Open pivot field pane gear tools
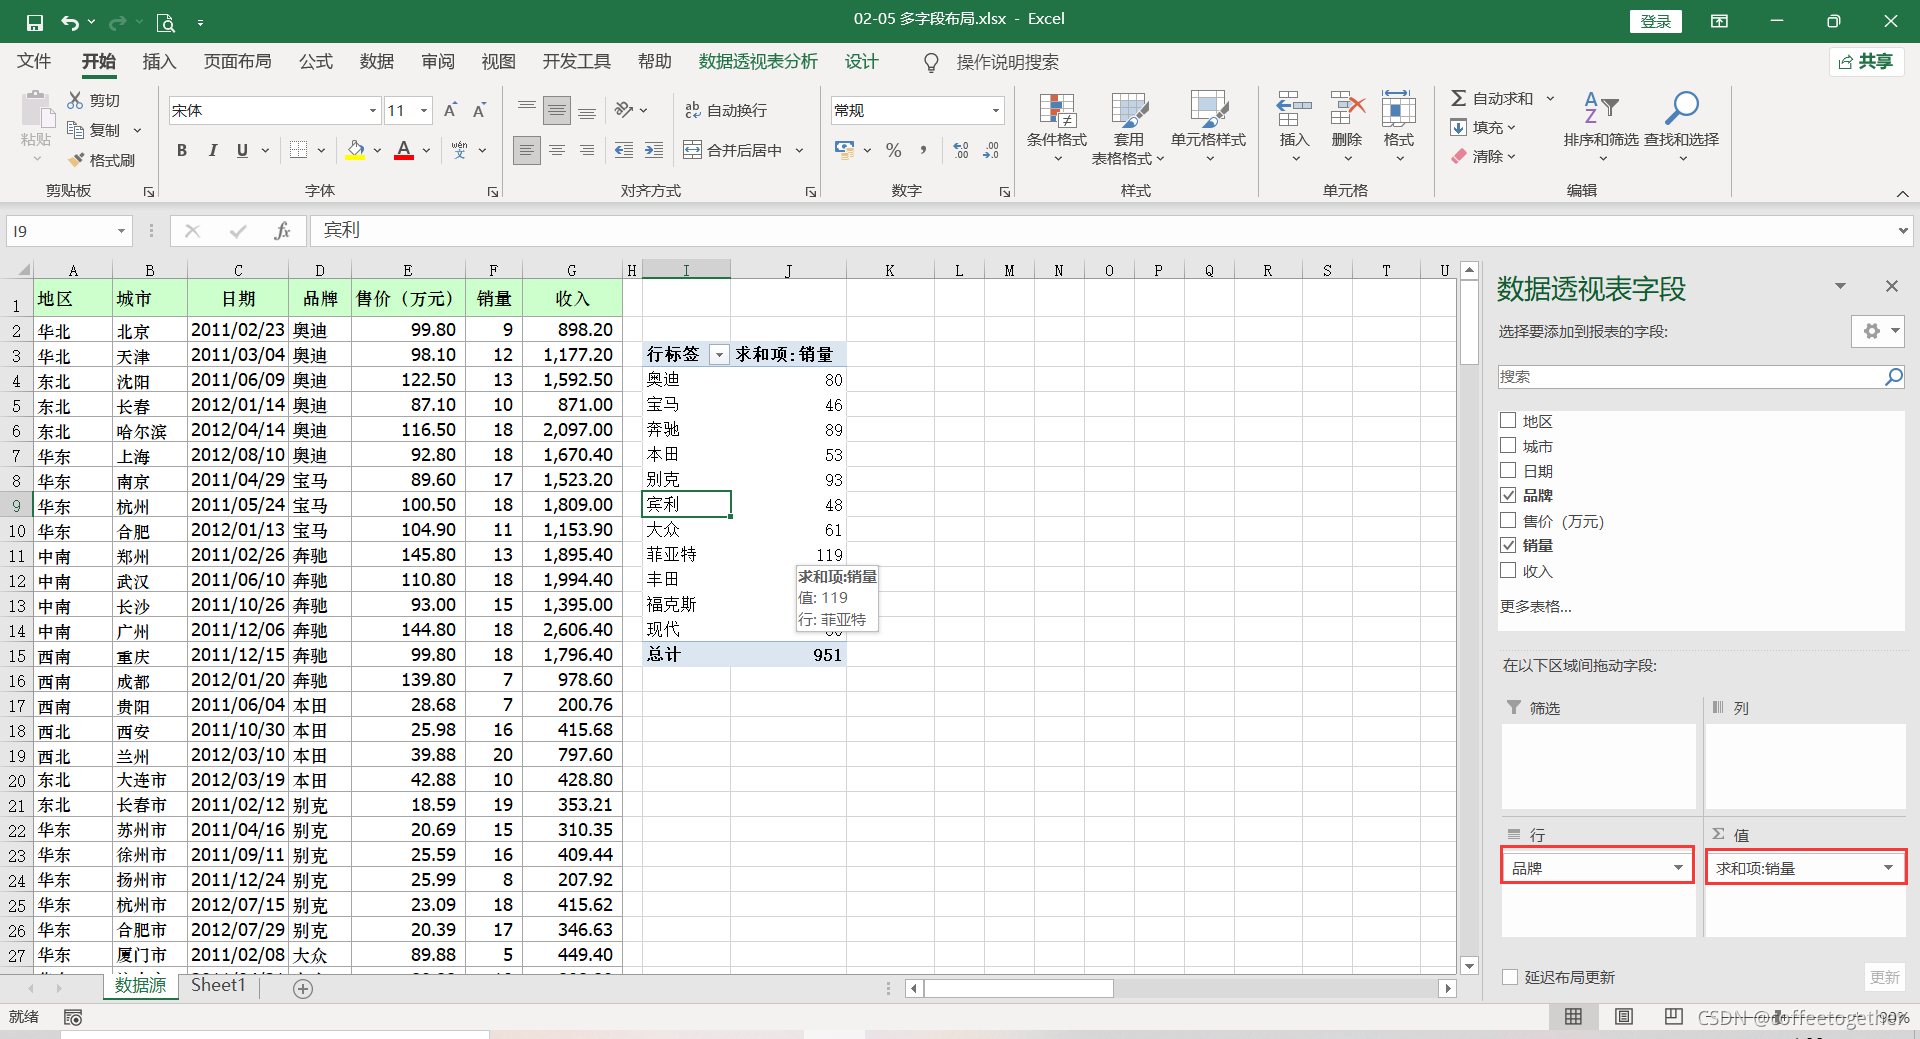 tap(1877, 331)
